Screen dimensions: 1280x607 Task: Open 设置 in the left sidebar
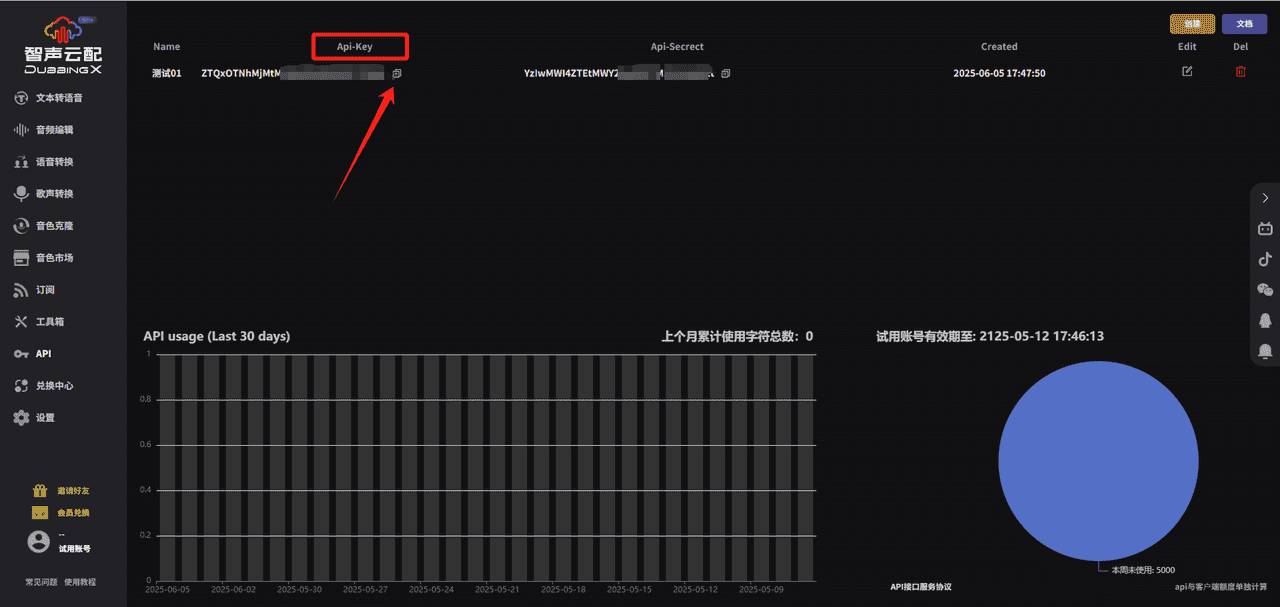(x=44, y=418)
